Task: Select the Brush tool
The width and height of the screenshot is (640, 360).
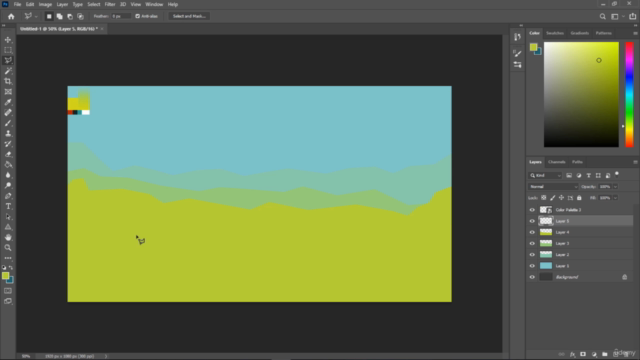Action: point(8,123)
